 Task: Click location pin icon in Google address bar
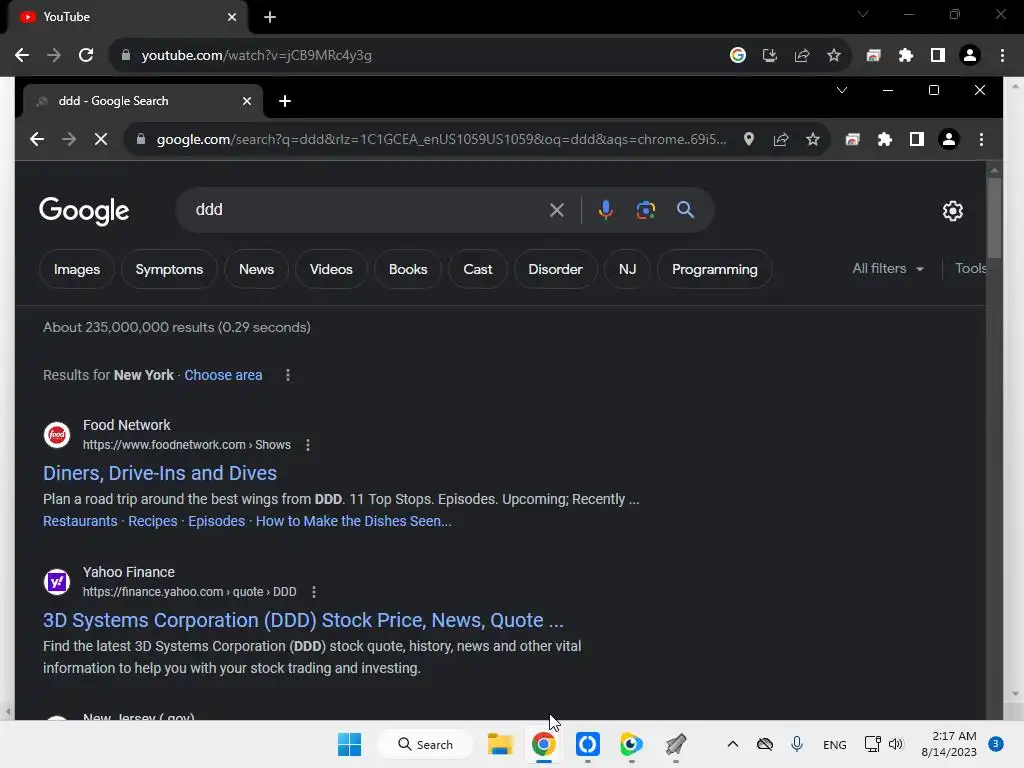749,139
